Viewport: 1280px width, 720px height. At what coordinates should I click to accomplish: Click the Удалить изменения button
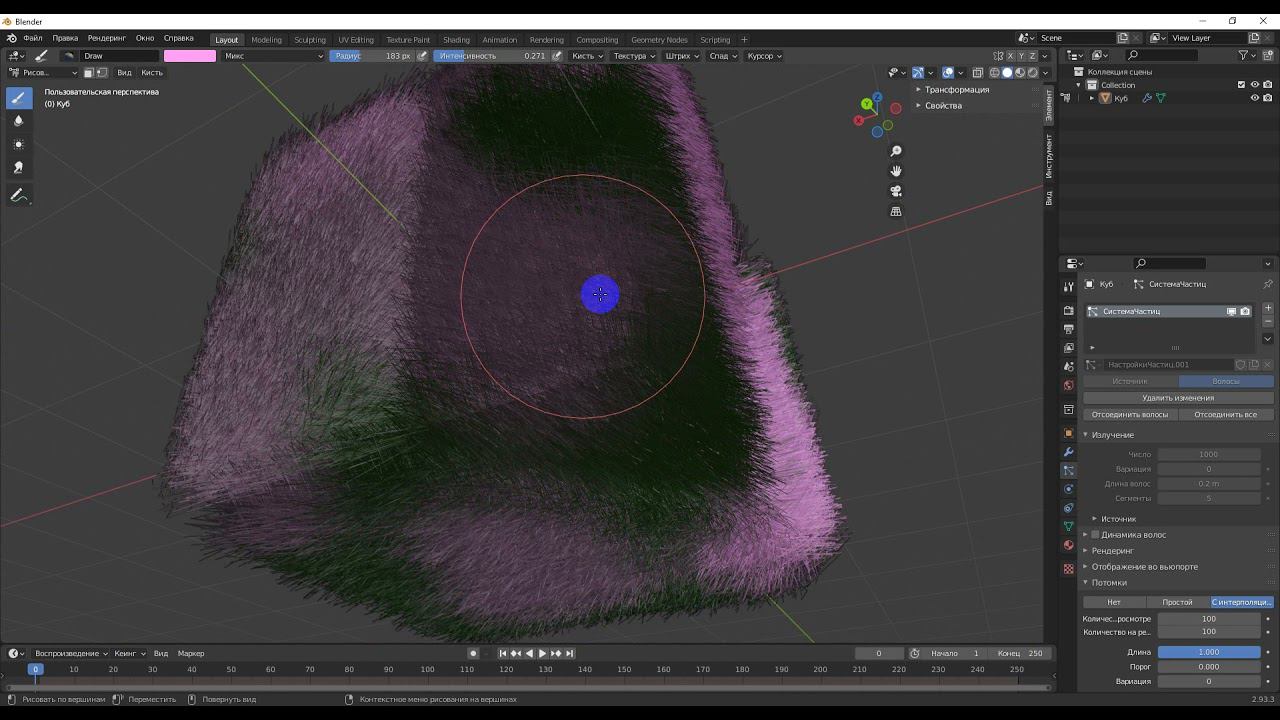click(x=1177, y=398)
